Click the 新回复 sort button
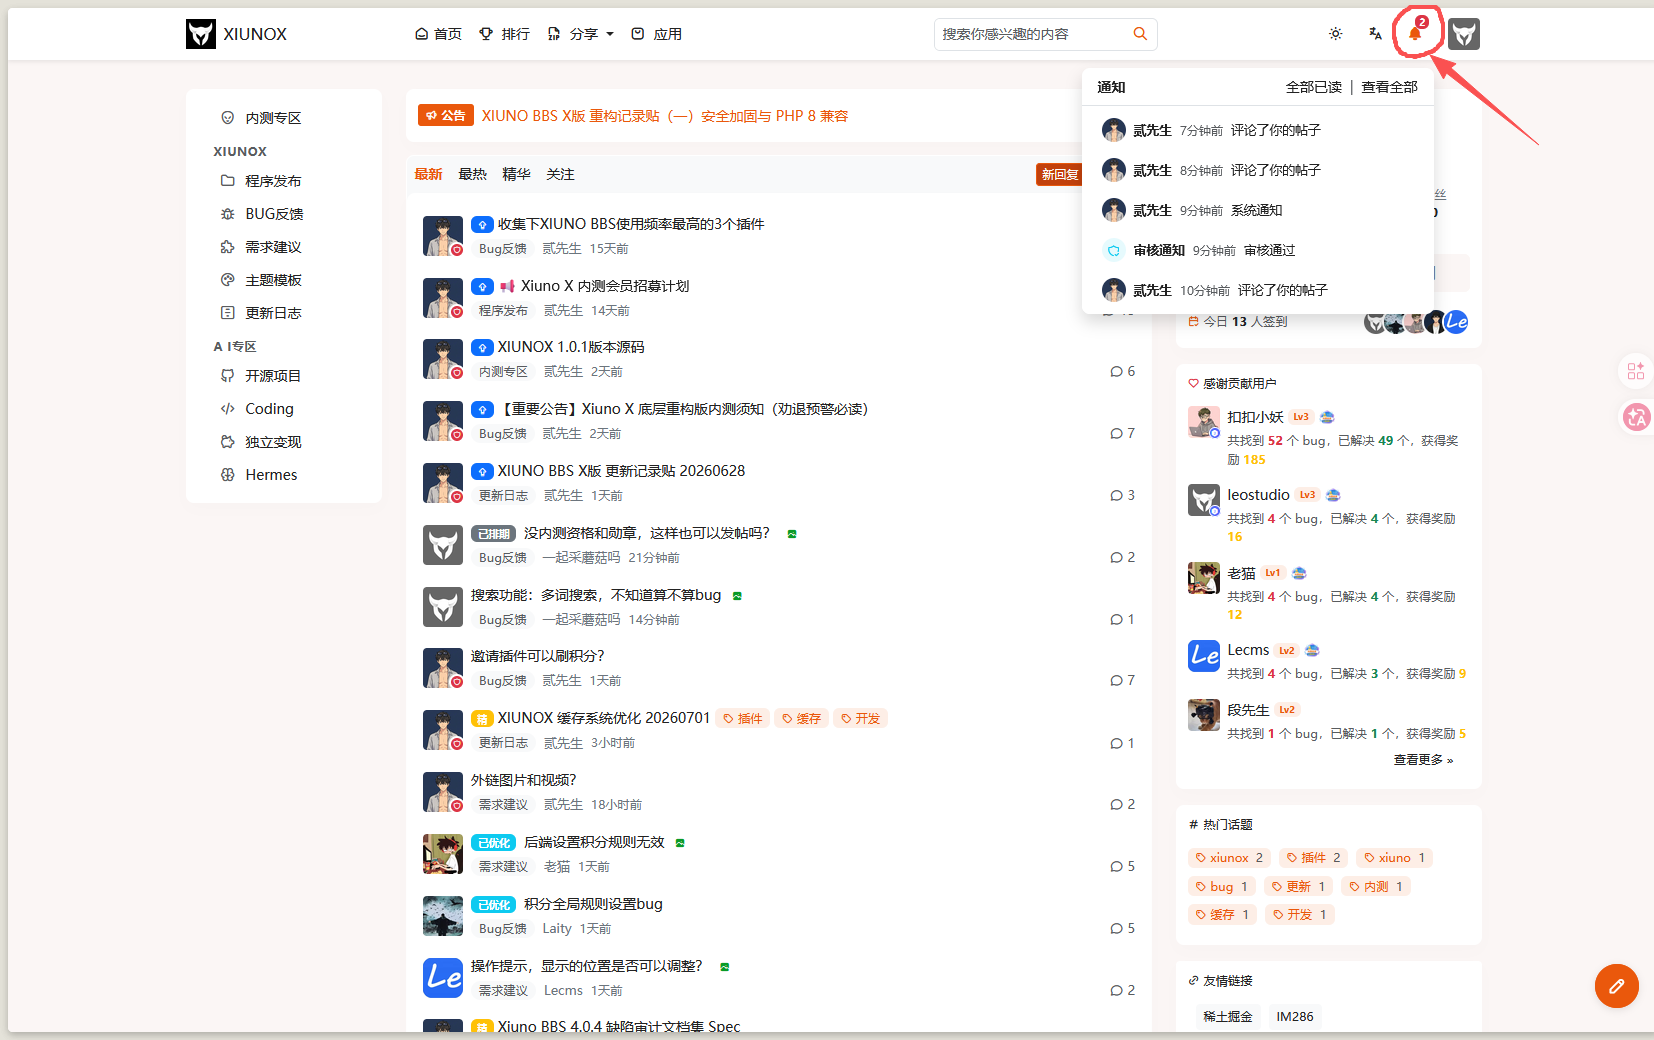The width and height of the screenshot is (1654, 1040). [x=1059, y=174]
